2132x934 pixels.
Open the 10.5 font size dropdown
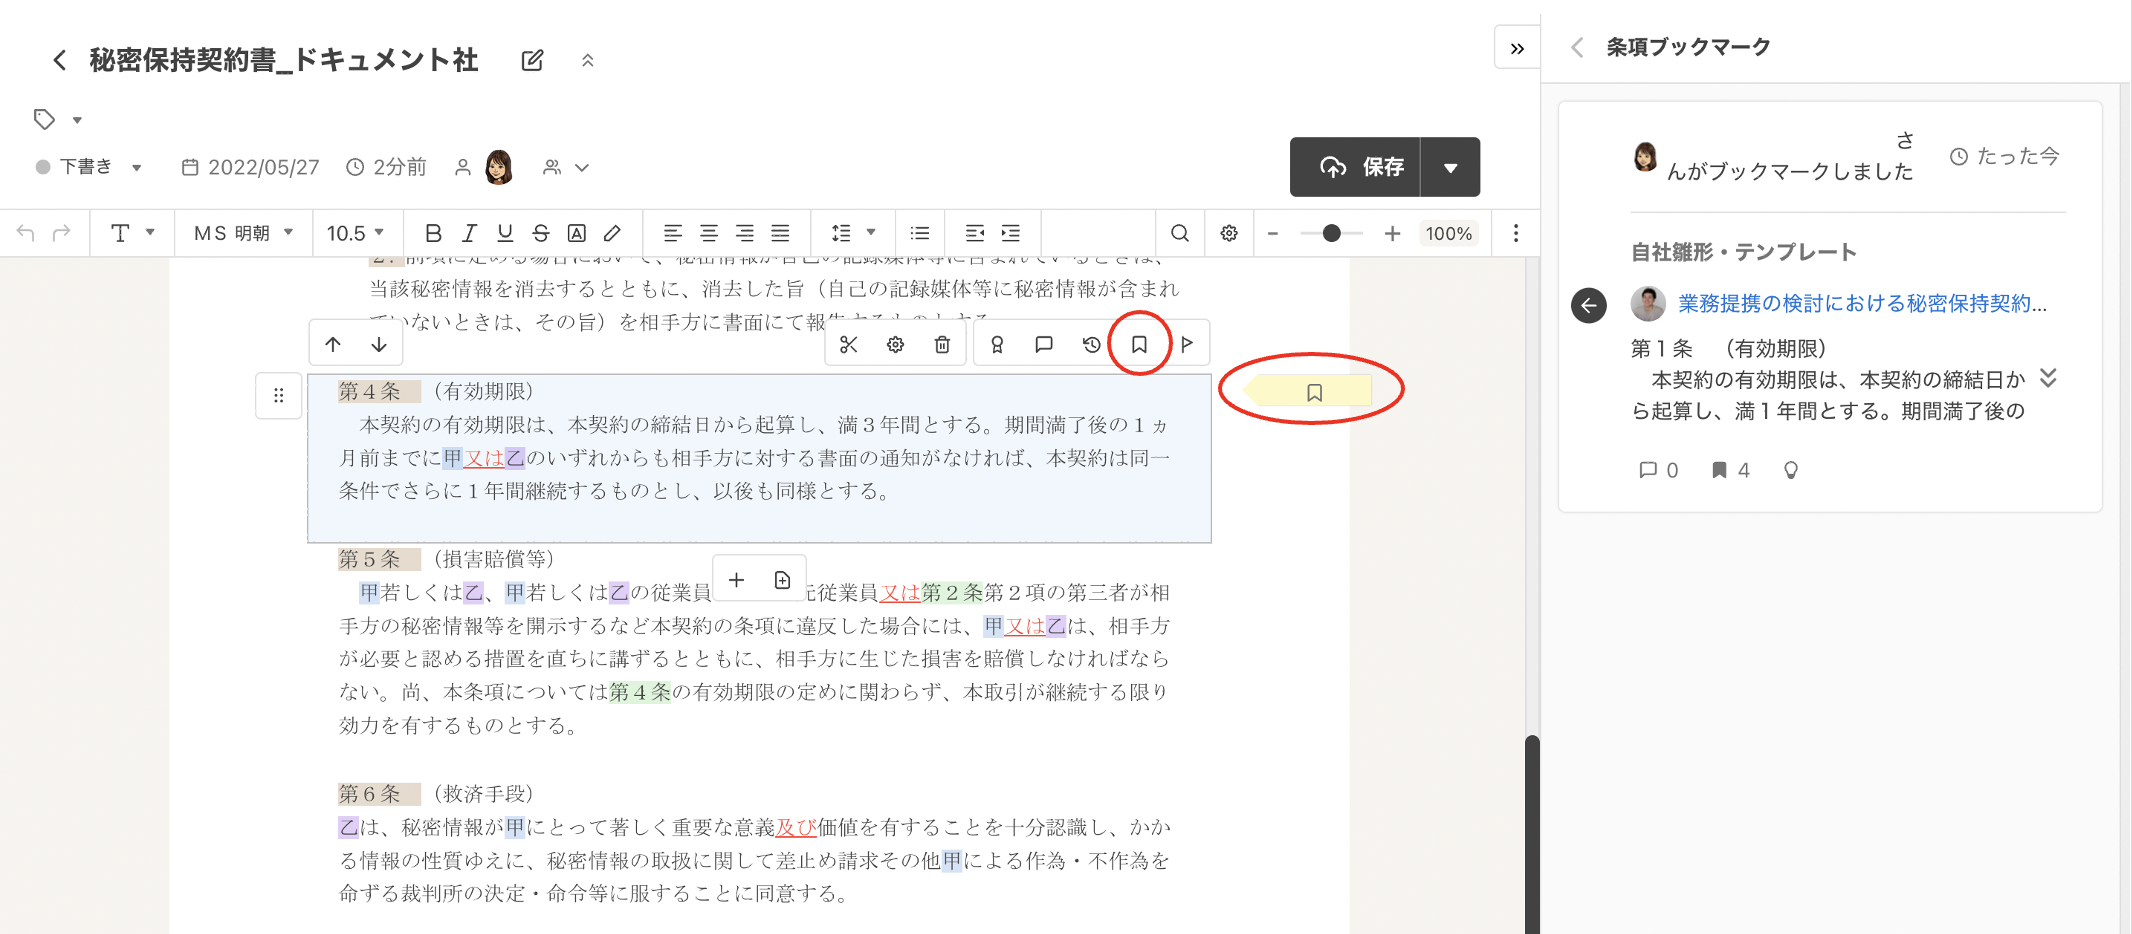click(x=356, y=233)
